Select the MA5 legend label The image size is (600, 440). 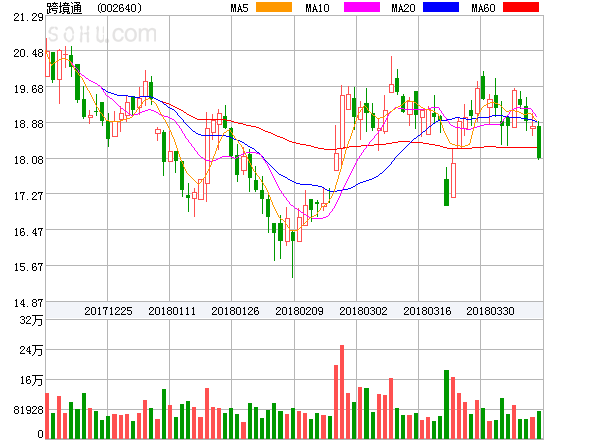[x=239, y=8]
